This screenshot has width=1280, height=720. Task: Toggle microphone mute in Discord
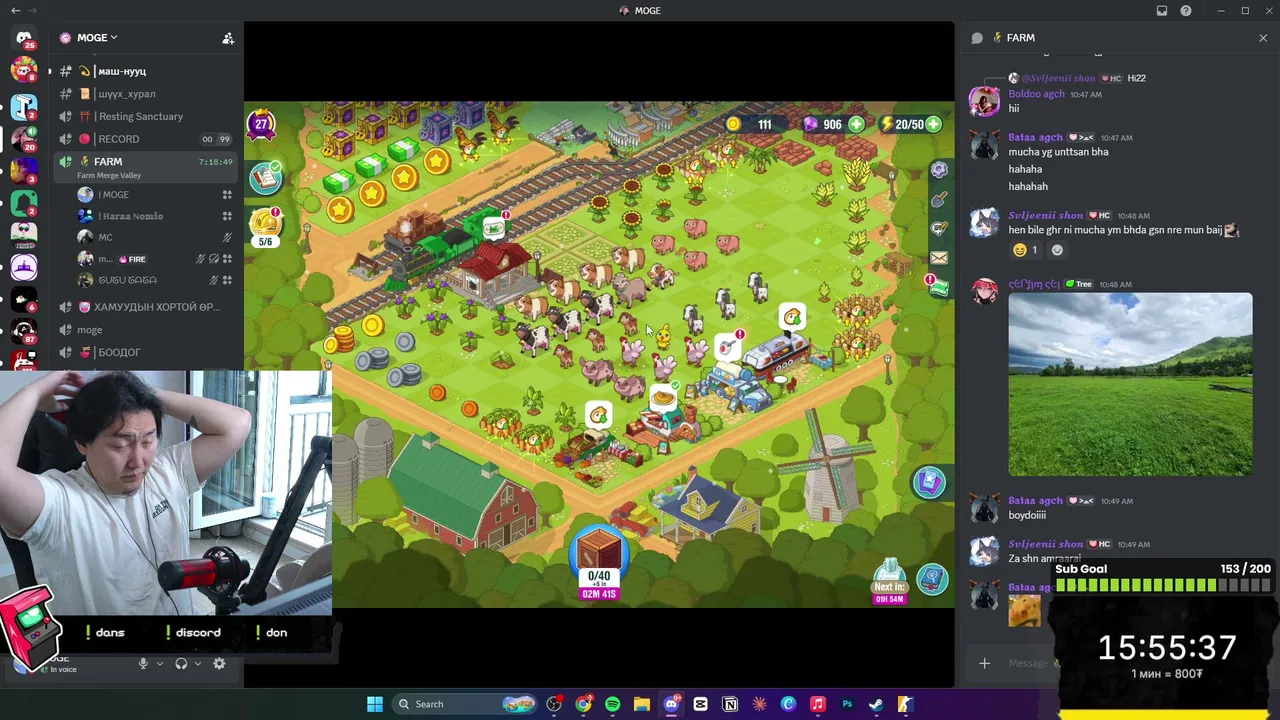pyautogui.click(x=143, y=664)
